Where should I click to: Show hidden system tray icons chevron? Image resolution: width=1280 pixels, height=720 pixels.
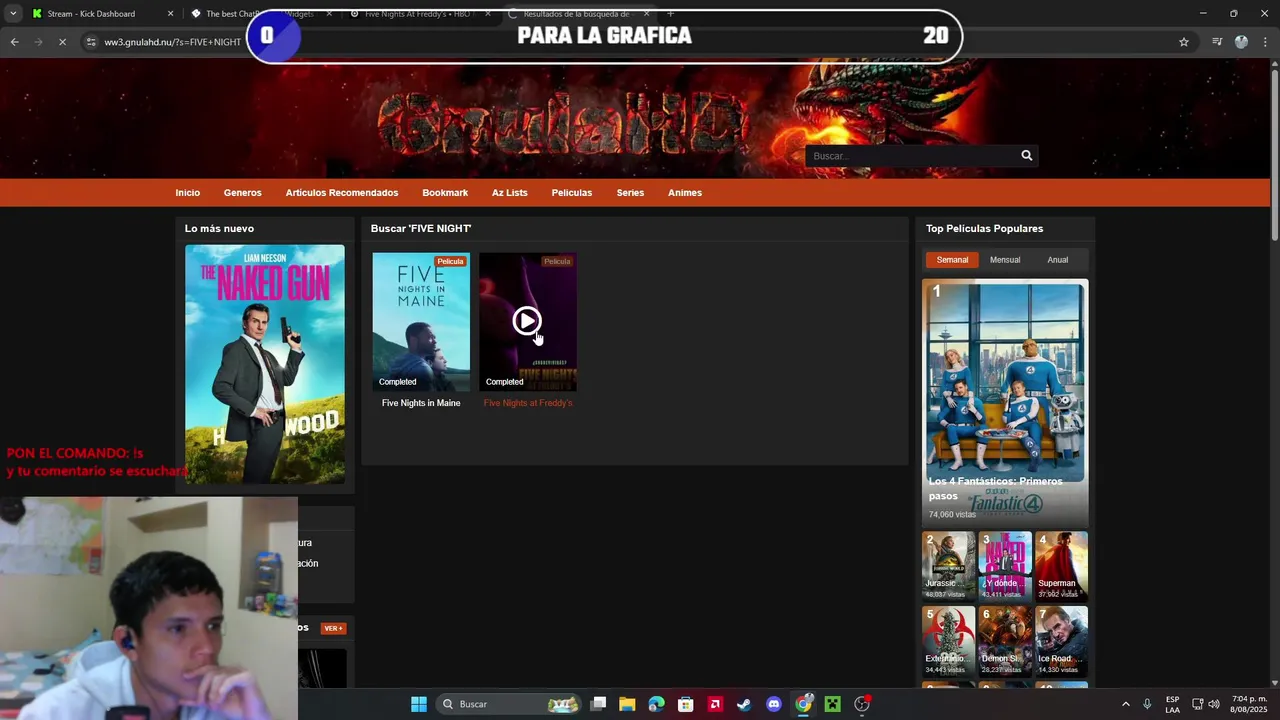[1126, 704]
